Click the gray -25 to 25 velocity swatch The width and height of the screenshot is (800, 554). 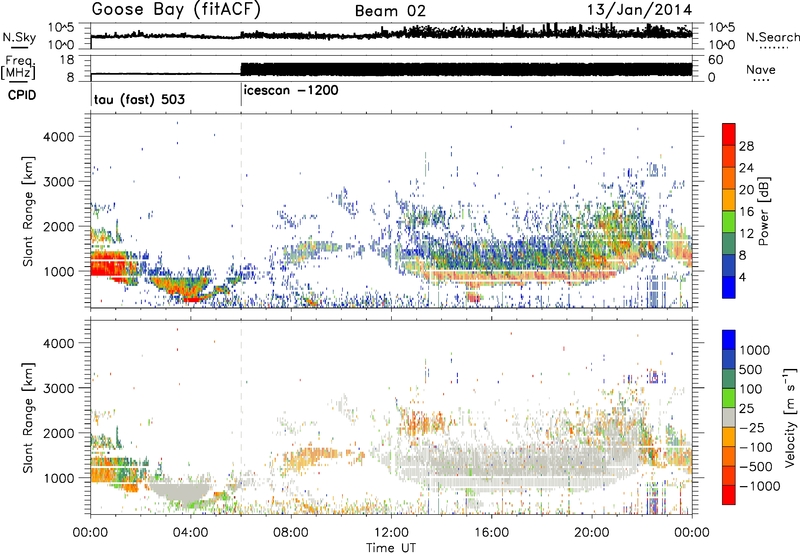coord(729,417)
